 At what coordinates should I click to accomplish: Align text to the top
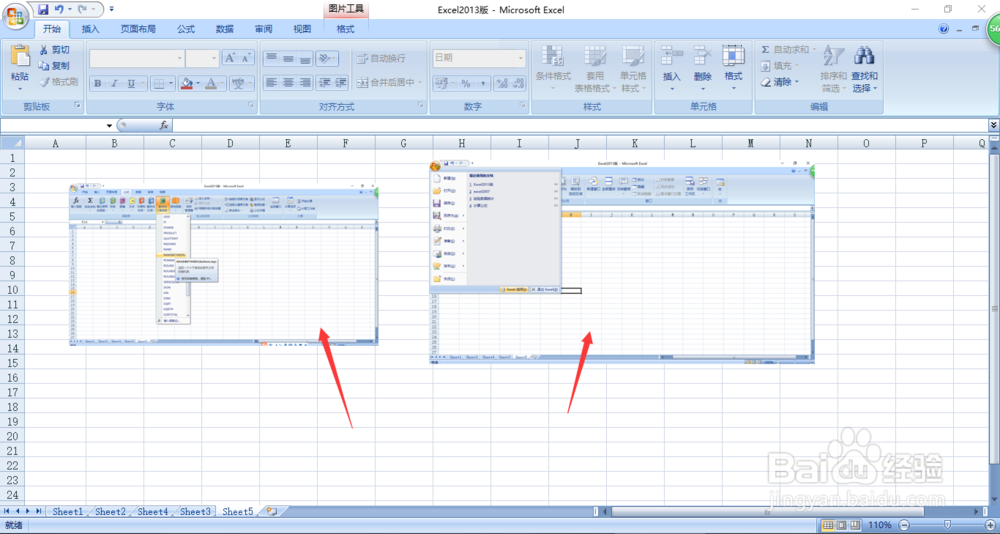tap(271, 58)
